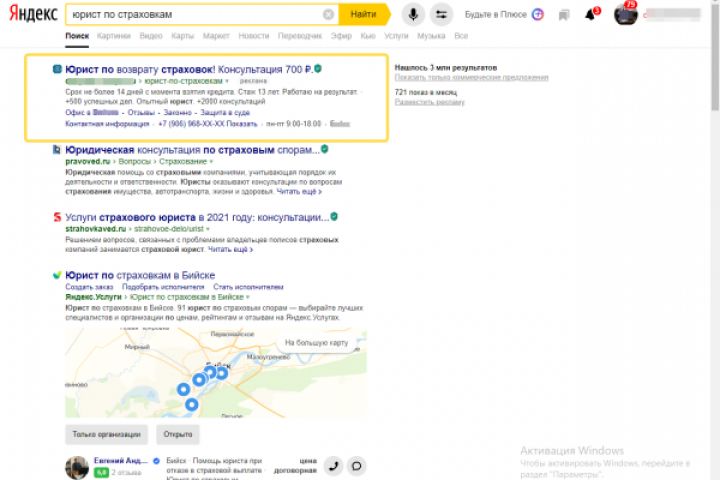The height and width of the screenshot is (480, 720).
Task: Open Юридическая консультация по страховым спорам result
Action: click(x=192, y=150)
